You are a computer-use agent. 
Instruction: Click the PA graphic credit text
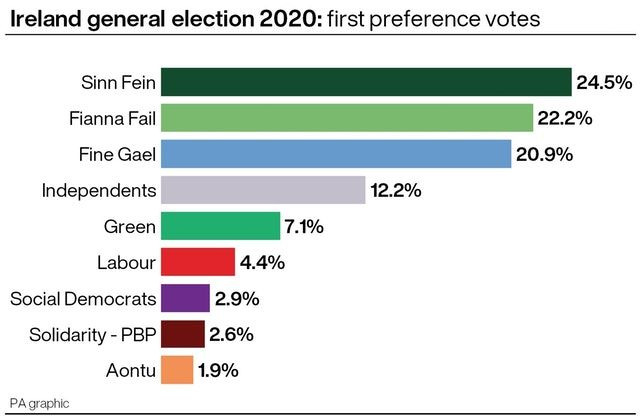pos(40,404)
